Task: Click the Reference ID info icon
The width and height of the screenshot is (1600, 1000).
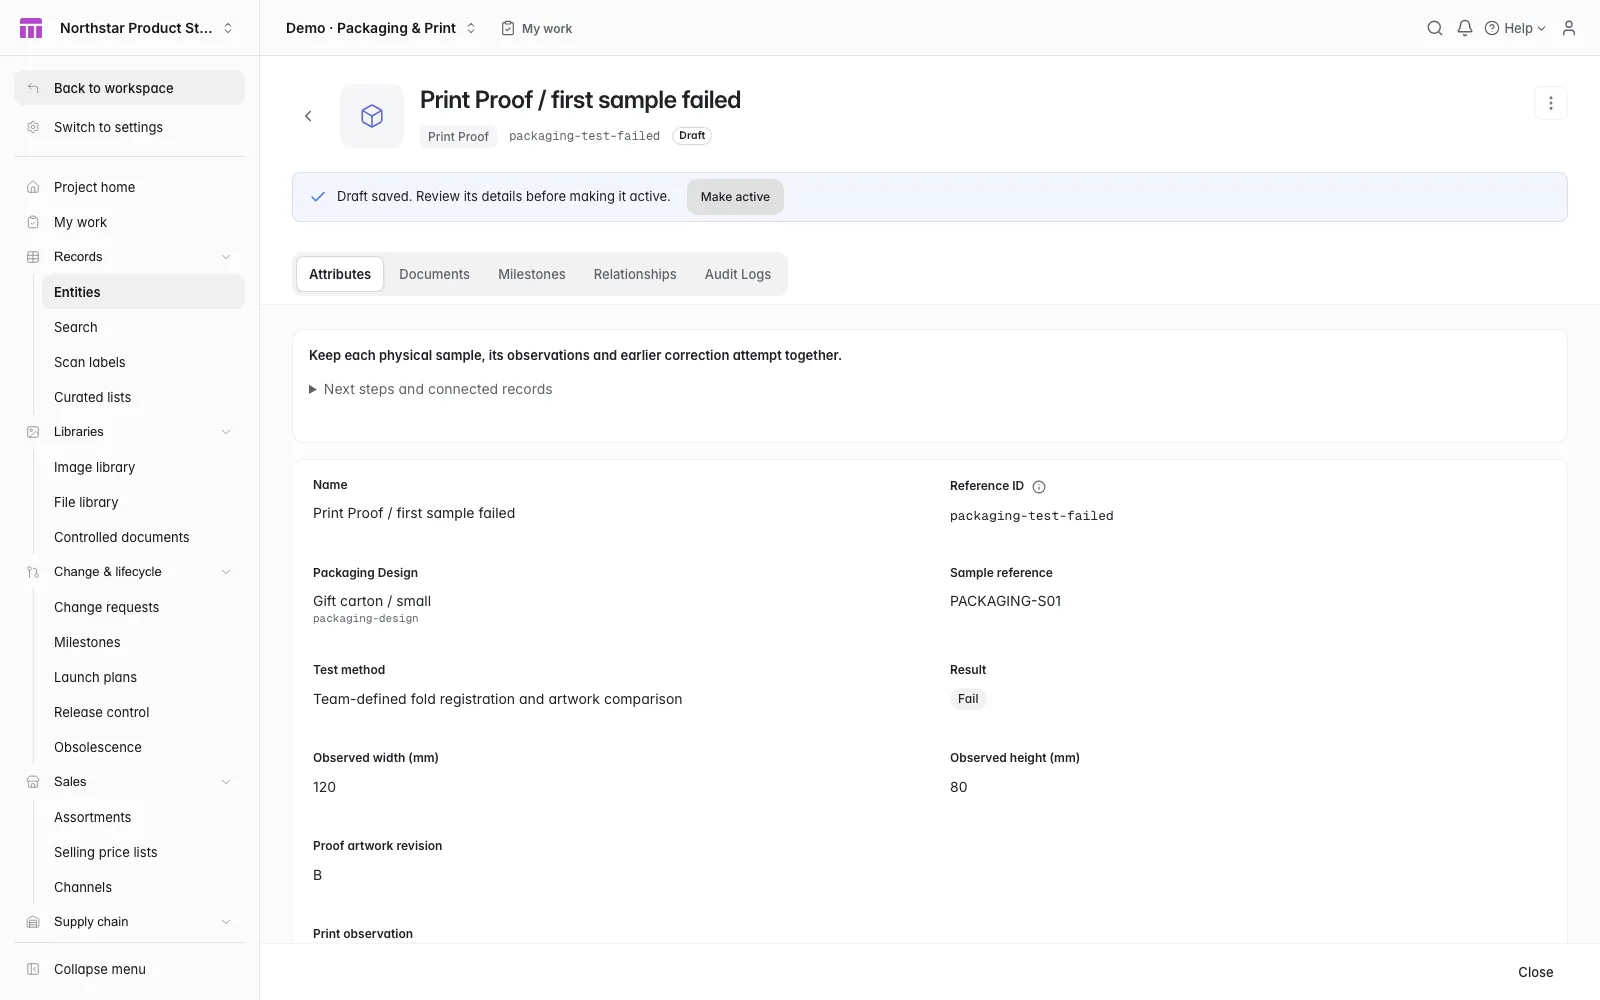Action: click(x=1039, y=487)
